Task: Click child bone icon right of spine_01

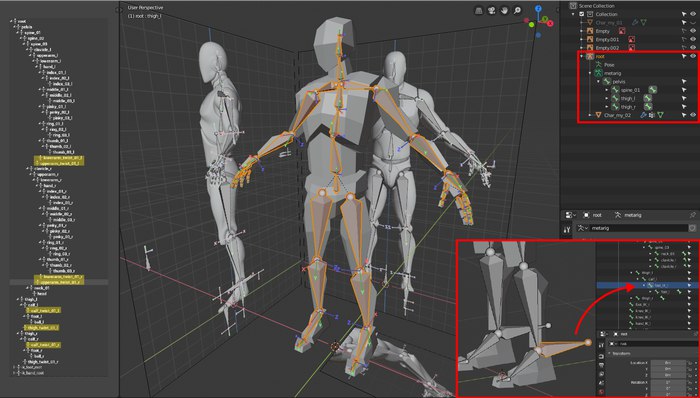Action: point(653,90)
